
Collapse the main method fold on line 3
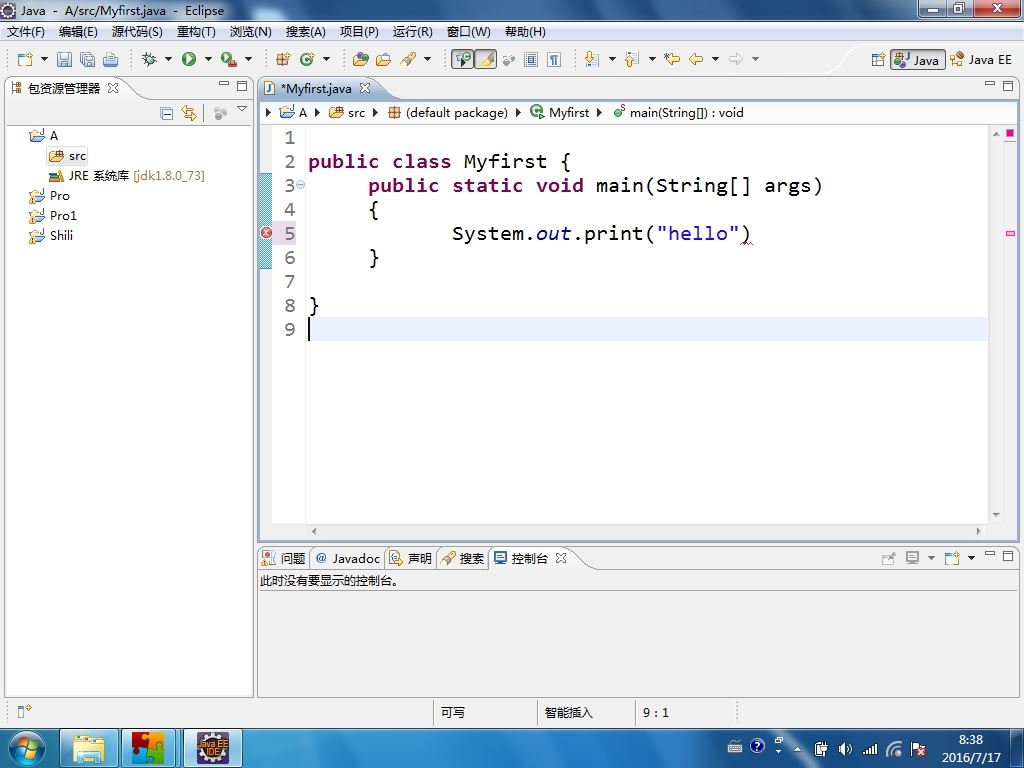(x=300, y=185)
